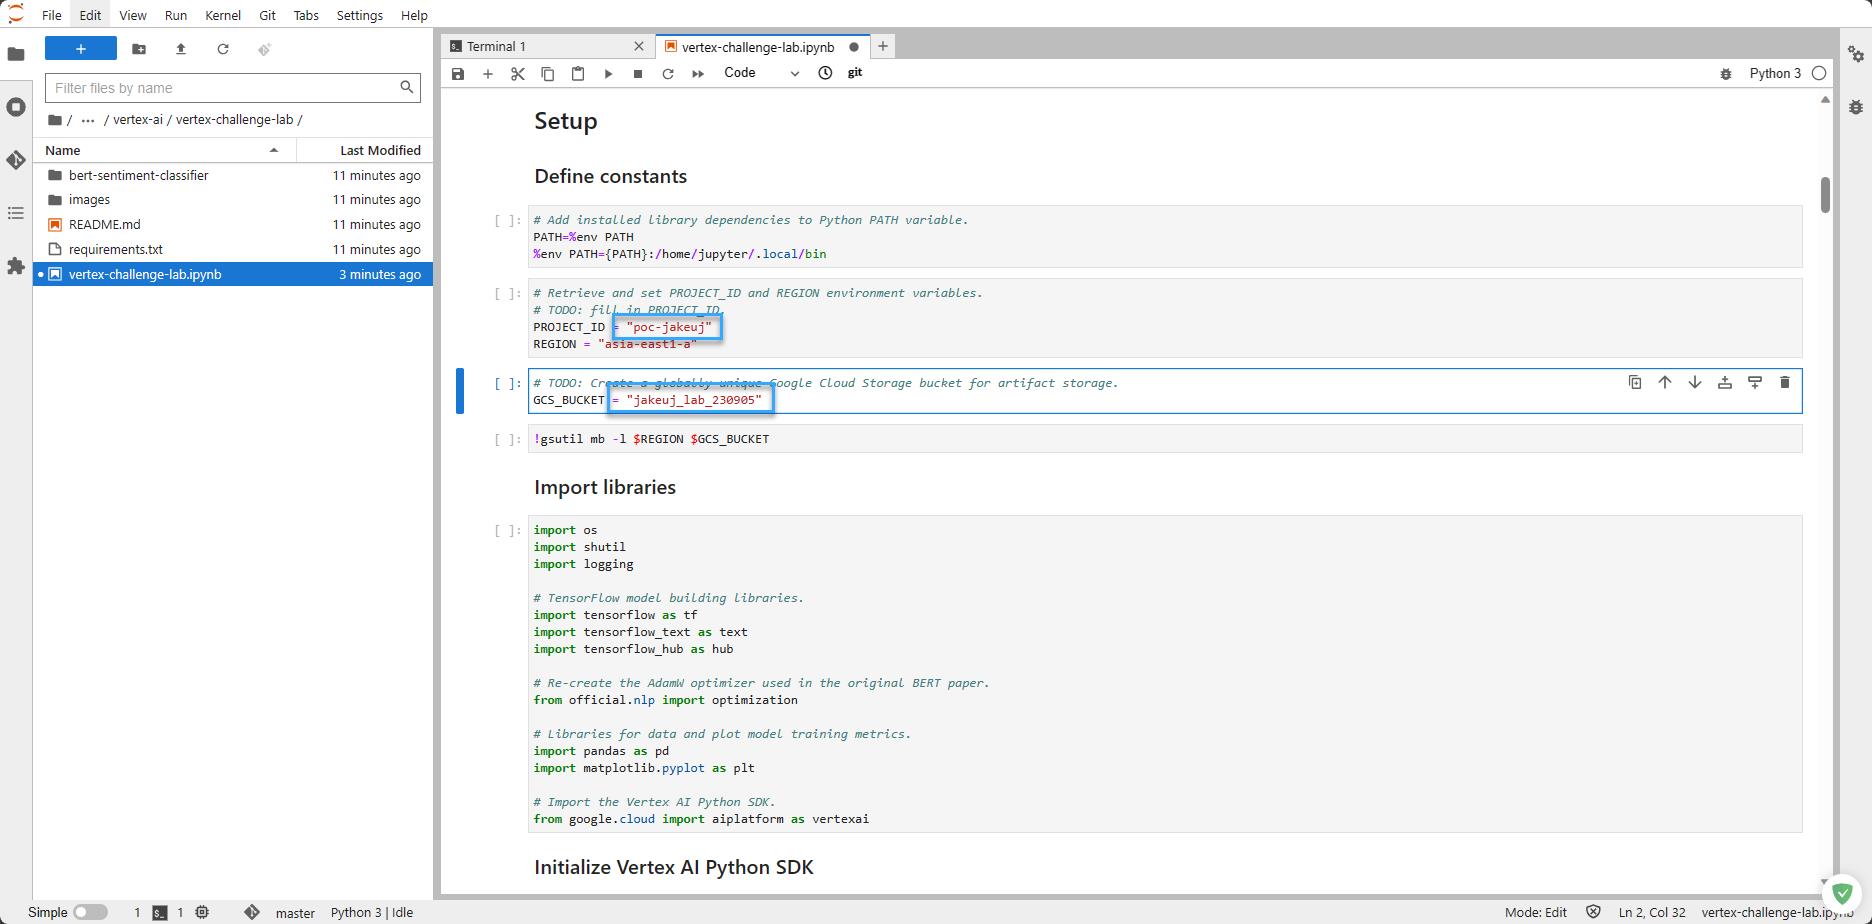Cut the selected cell with scissors icon
The image size is (1872, 924).
coord(518,73)
